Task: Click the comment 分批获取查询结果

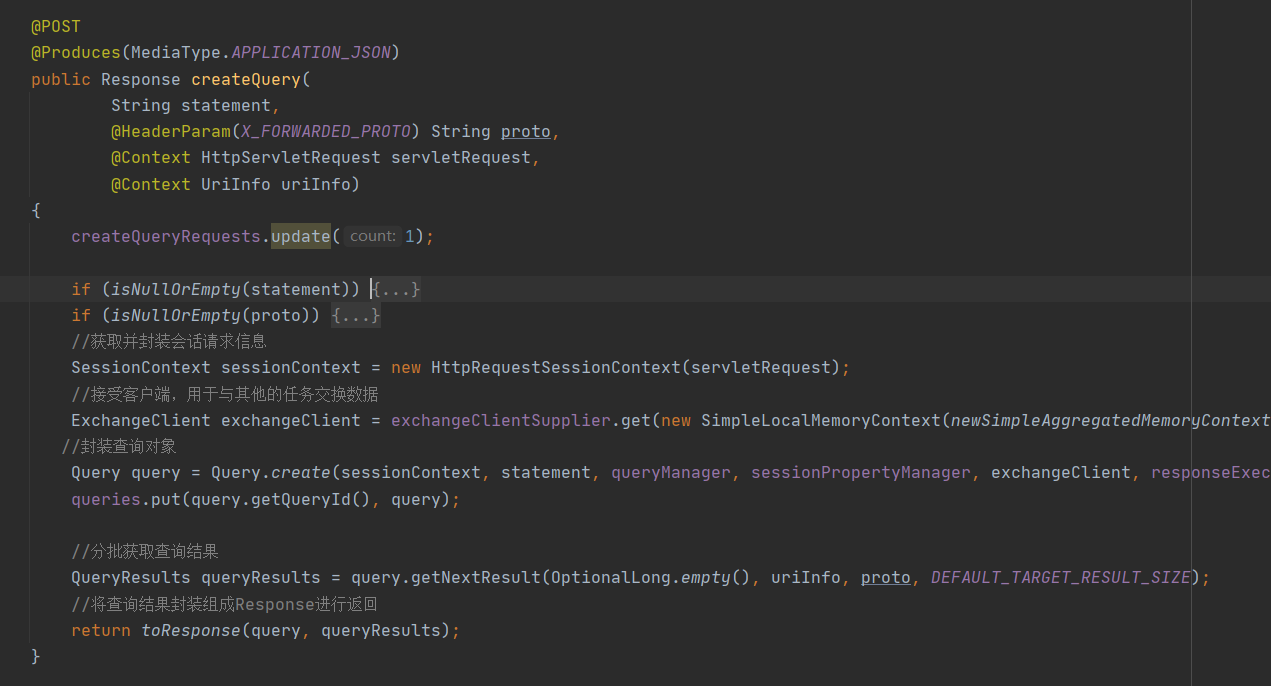Action: tap(145, 552)
